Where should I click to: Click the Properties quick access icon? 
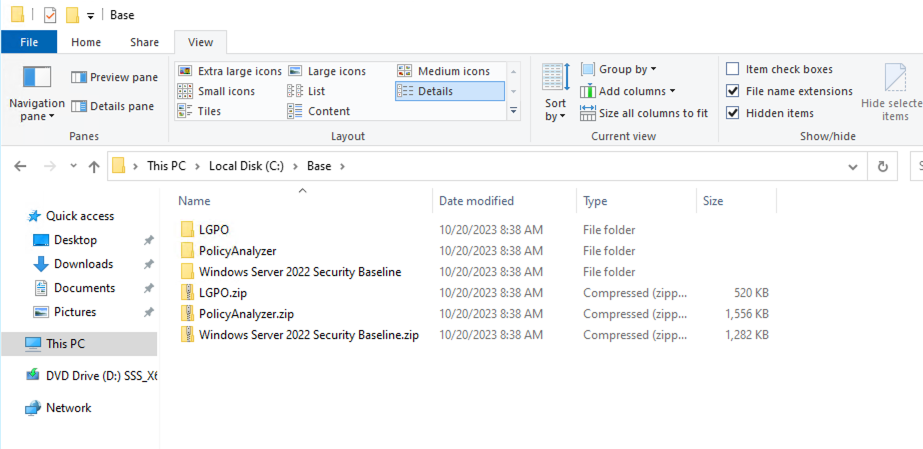pos(50,15)
